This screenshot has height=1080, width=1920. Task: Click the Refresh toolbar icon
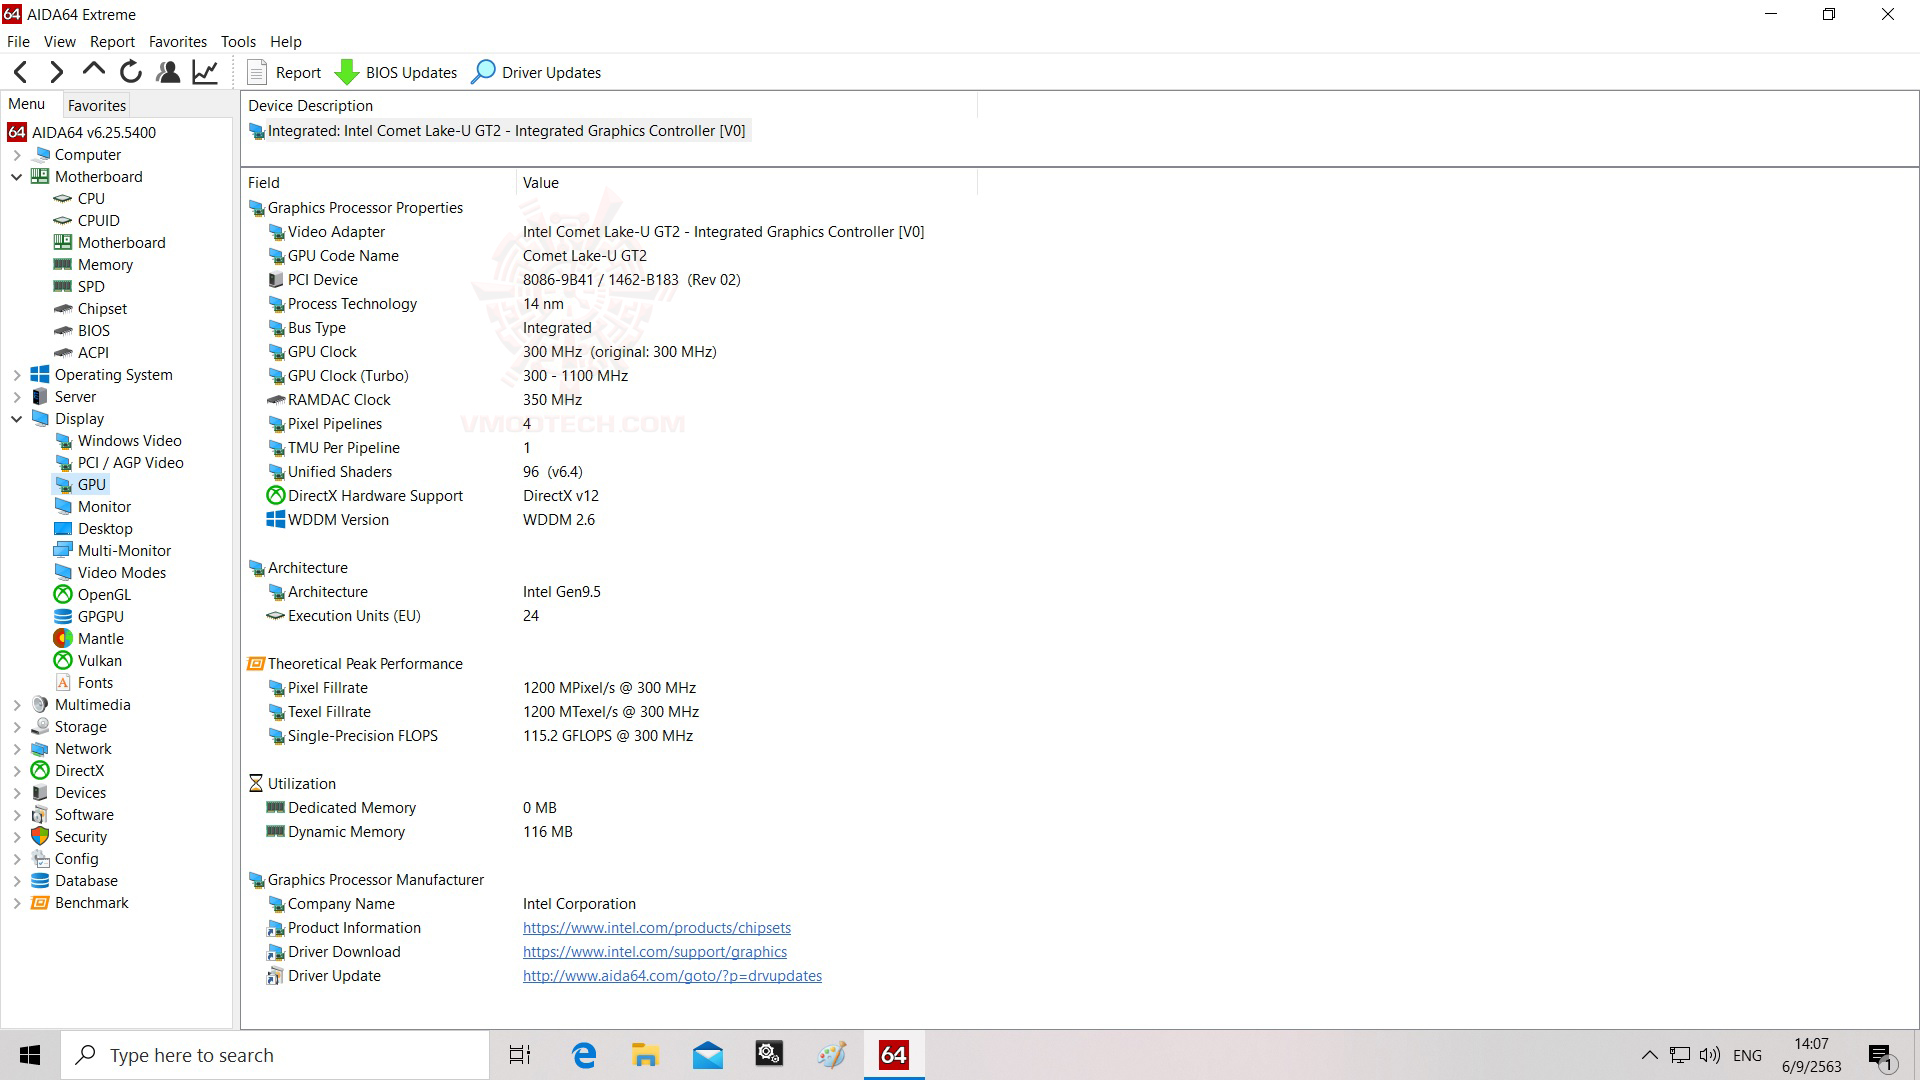point(131,72)
